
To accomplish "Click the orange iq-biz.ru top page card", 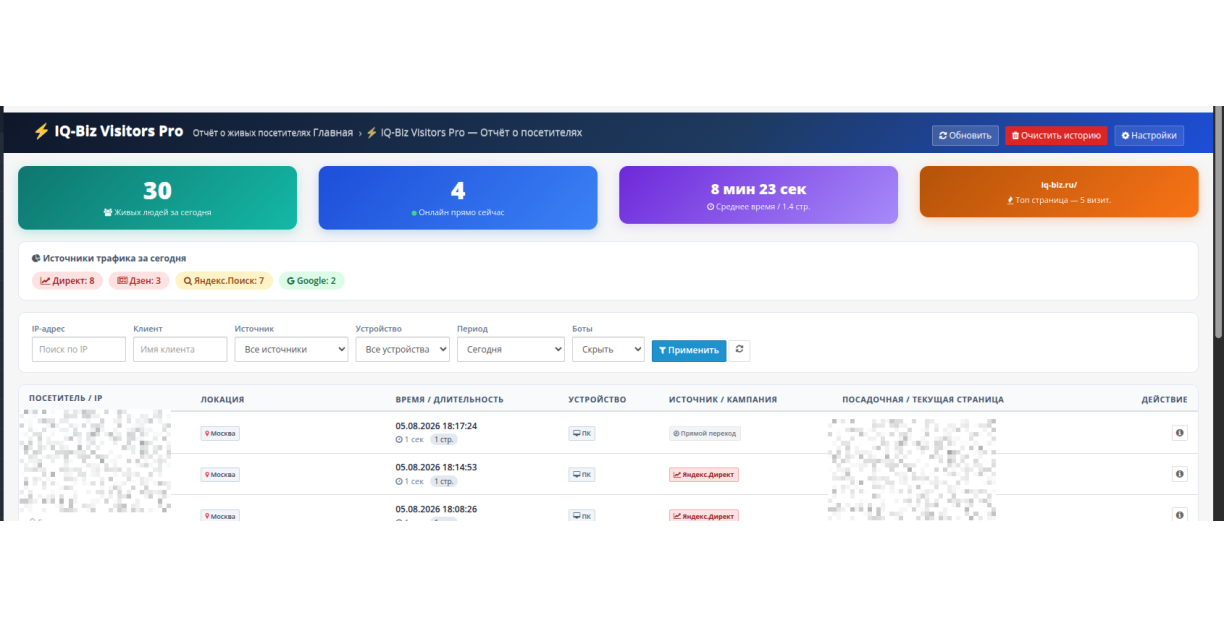I will [1059, 192].
